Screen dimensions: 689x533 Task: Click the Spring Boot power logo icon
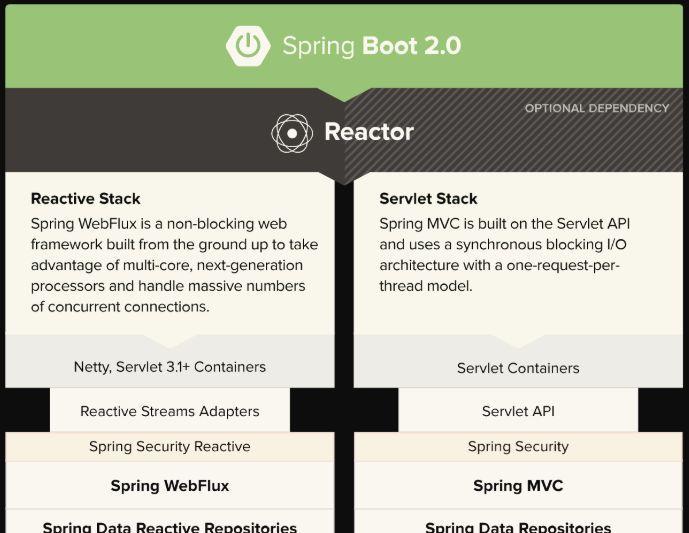248,46
